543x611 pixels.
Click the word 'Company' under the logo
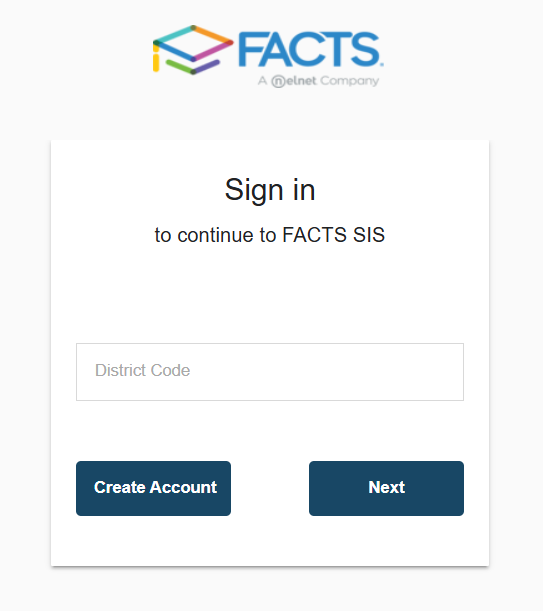click(350, 81)
